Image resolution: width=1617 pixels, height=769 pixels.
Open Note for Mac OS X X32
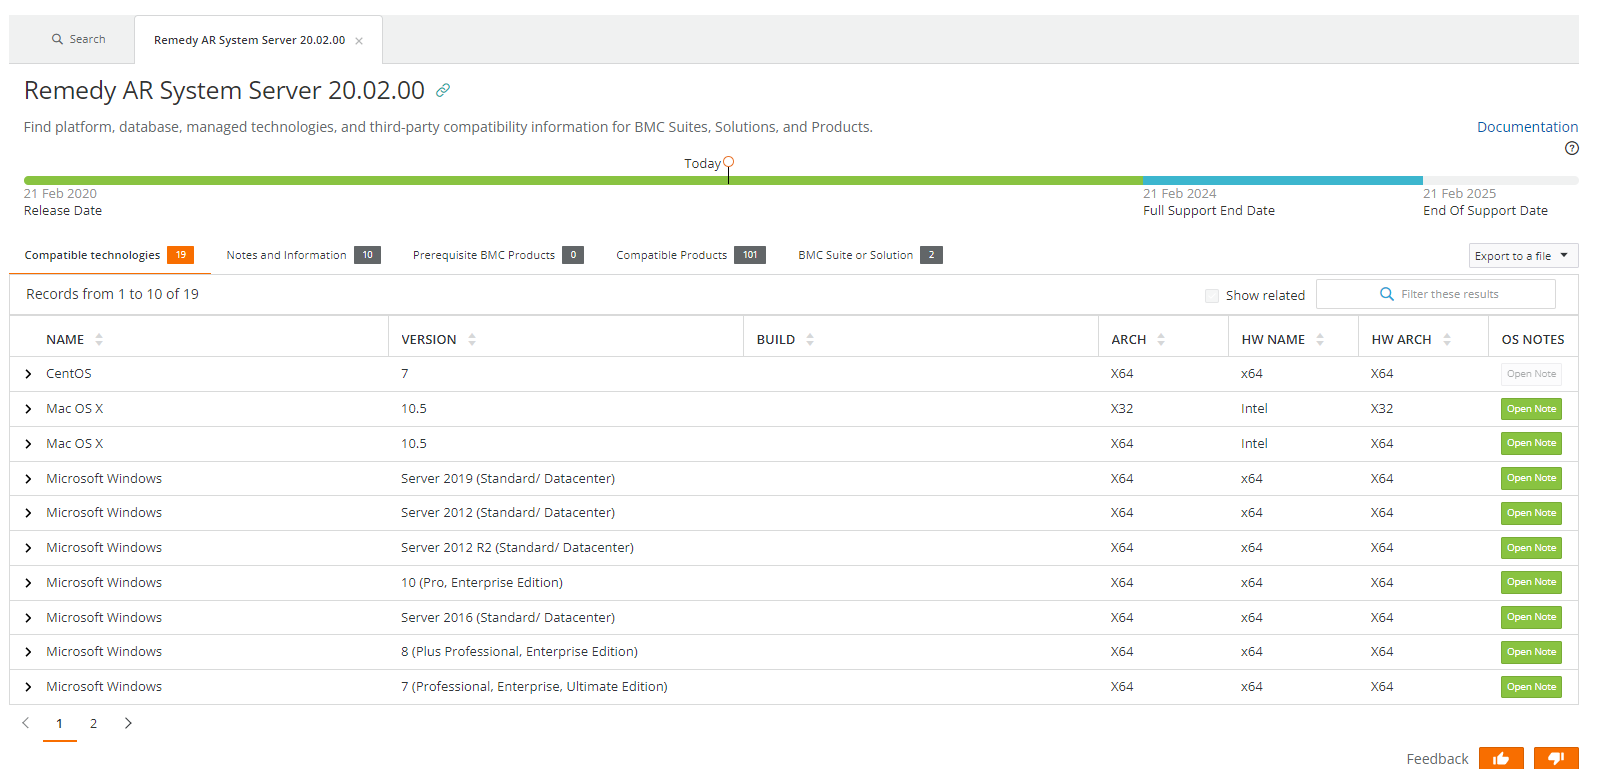[1530, 409]
